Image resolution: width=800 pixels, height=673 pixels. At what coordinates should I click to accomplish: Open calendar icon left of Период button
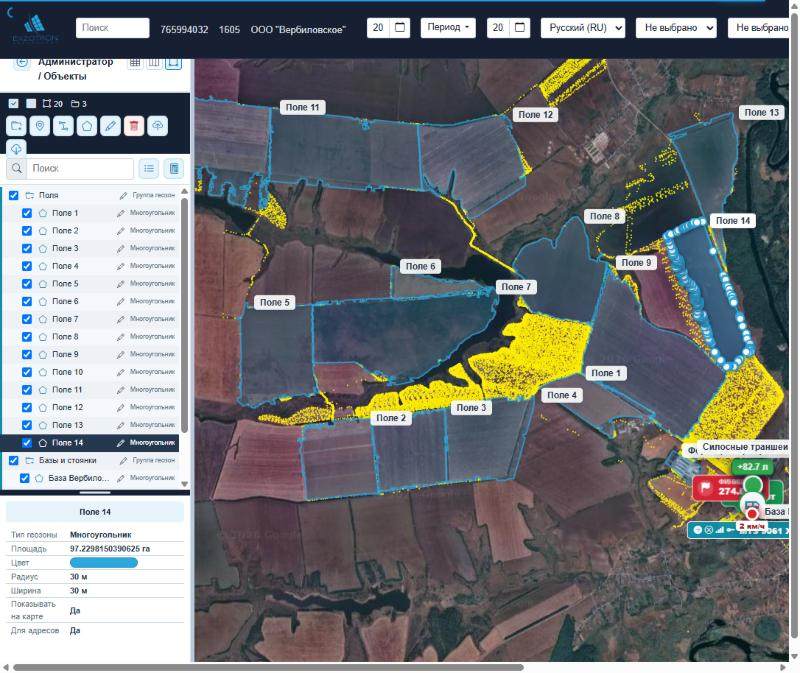400,28
